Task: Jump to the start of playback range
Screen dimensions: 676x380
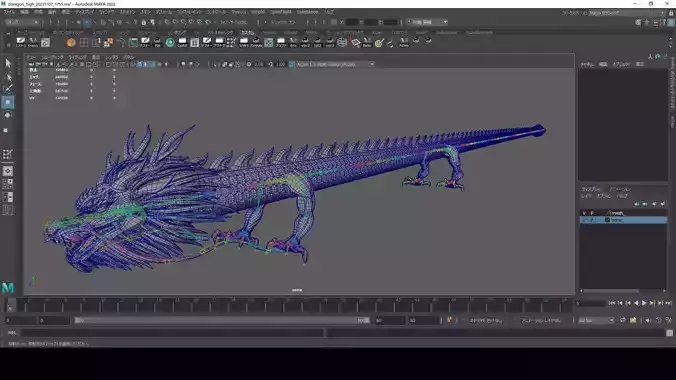Action: pos(612,304)
